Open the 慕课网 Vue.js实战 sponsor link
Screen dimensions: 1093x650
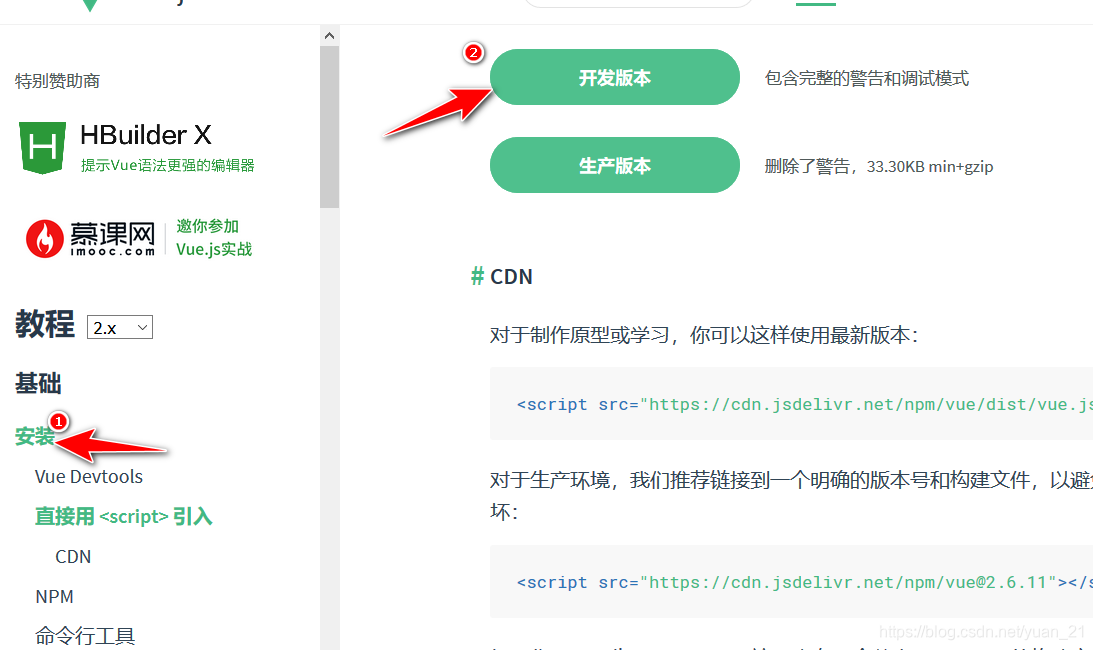[139, 239]
